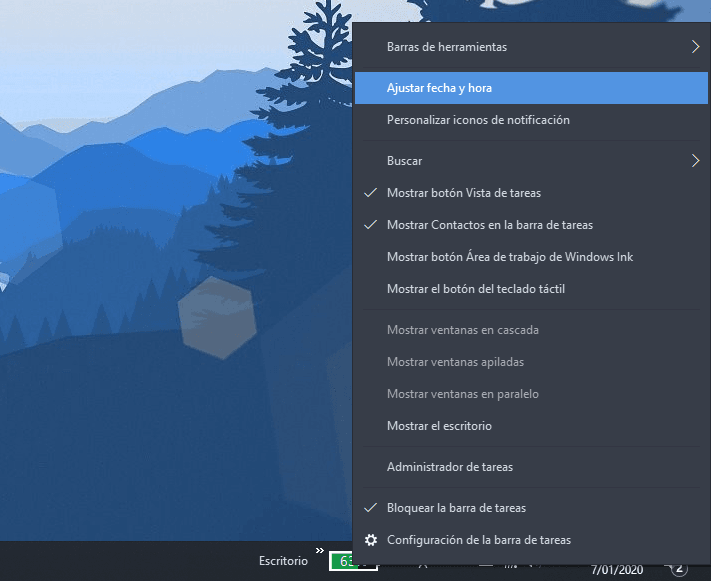Toggle Bloquear la barra de tareas
Image resolution: width=711 pixels, height=581 pixels.
click(531, 508)
